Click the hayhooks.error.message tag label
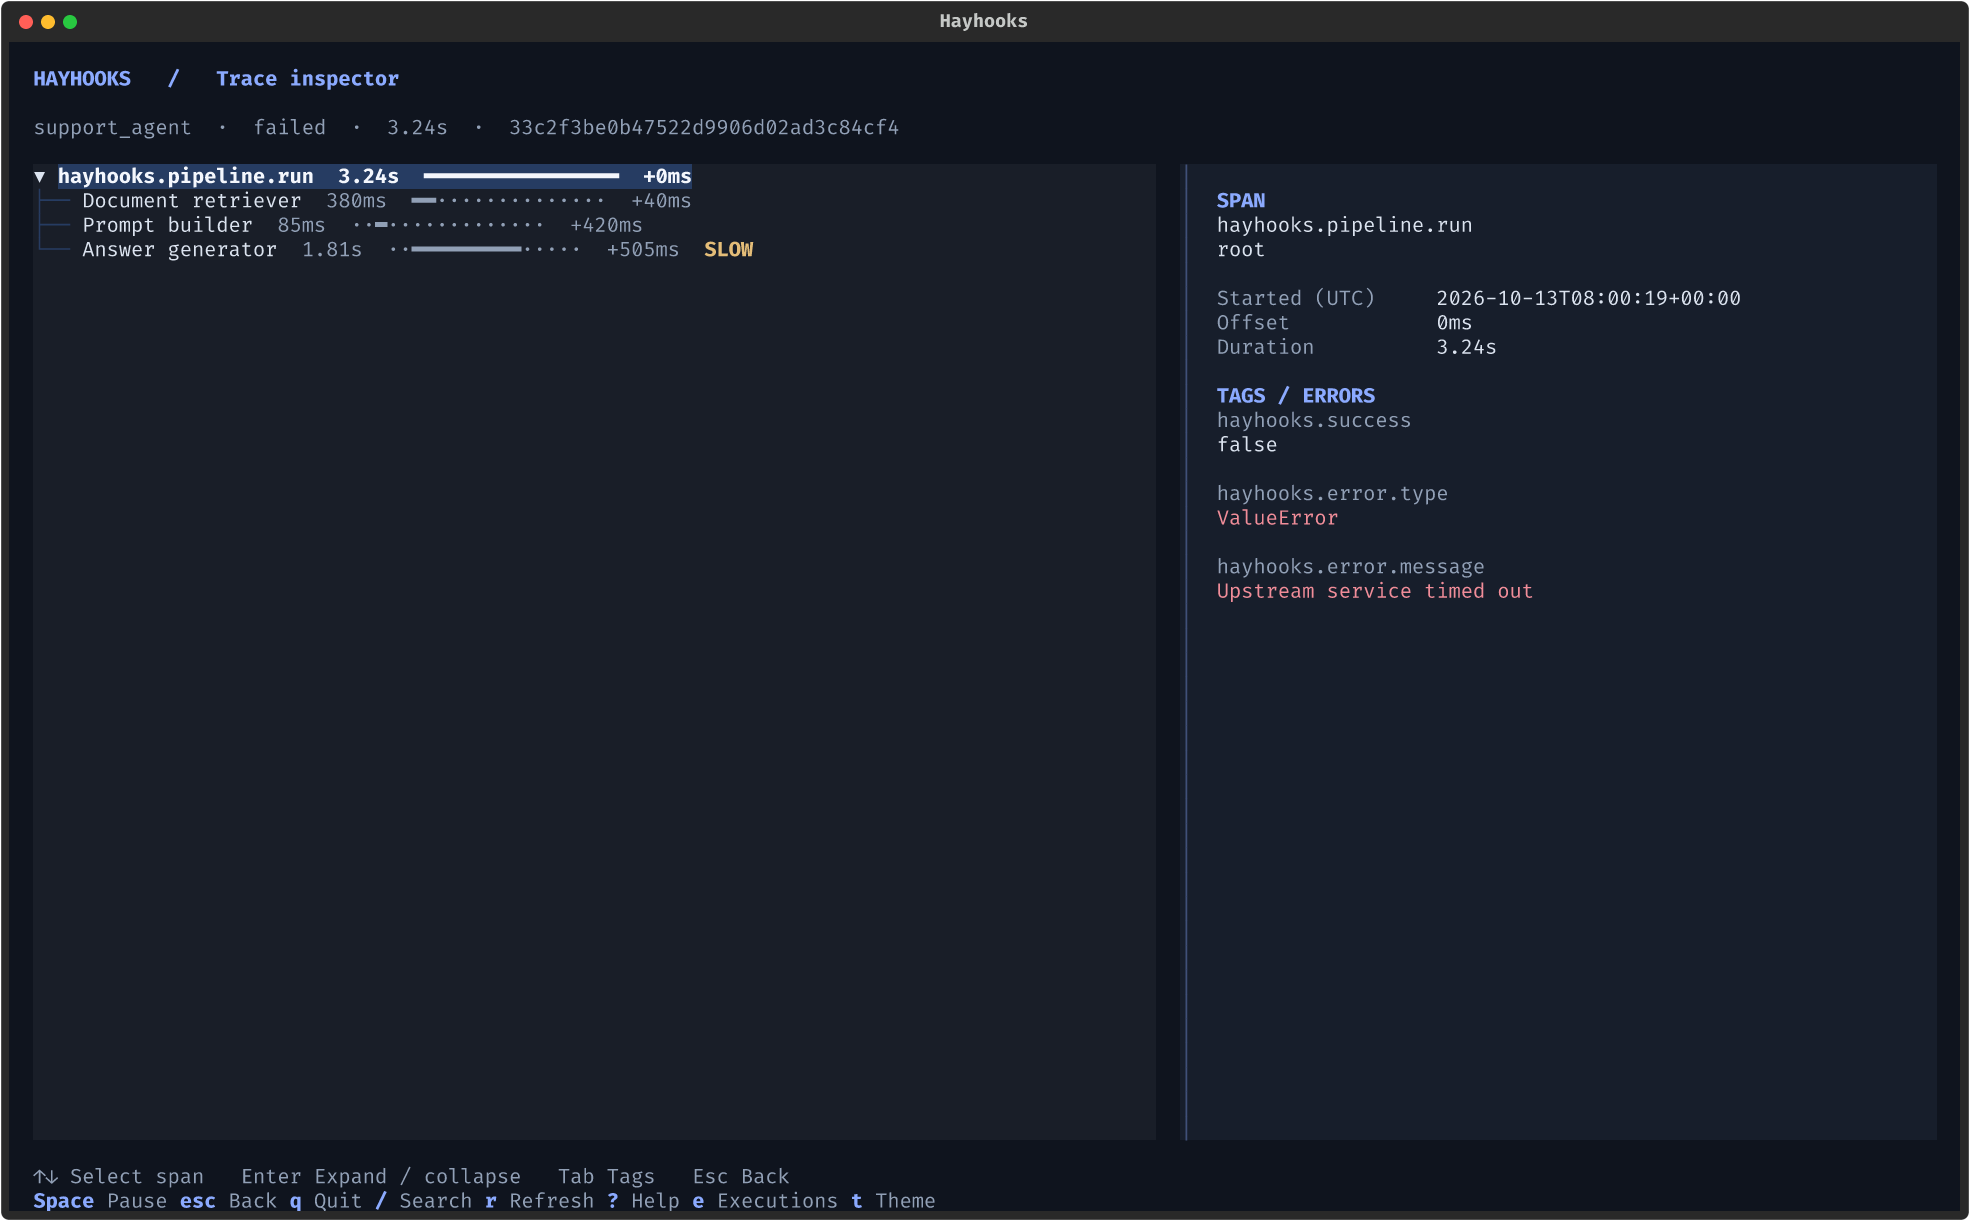The width and height of the screenshot is (1970, 1221). tap(1351, 567)
